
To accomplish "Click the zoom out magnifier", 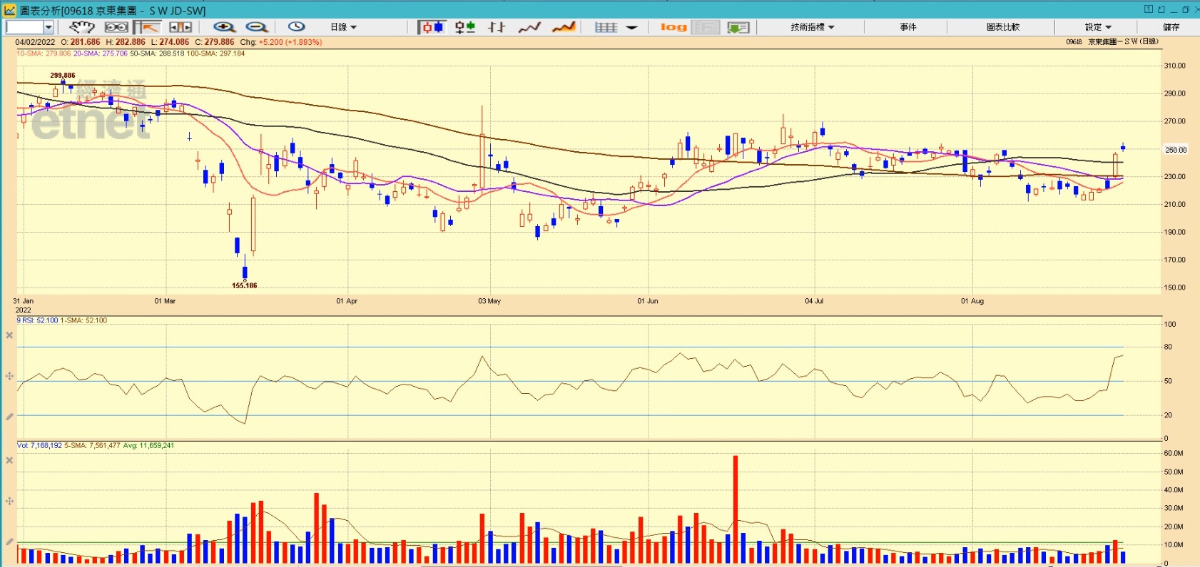I will (x=257, y=27).
